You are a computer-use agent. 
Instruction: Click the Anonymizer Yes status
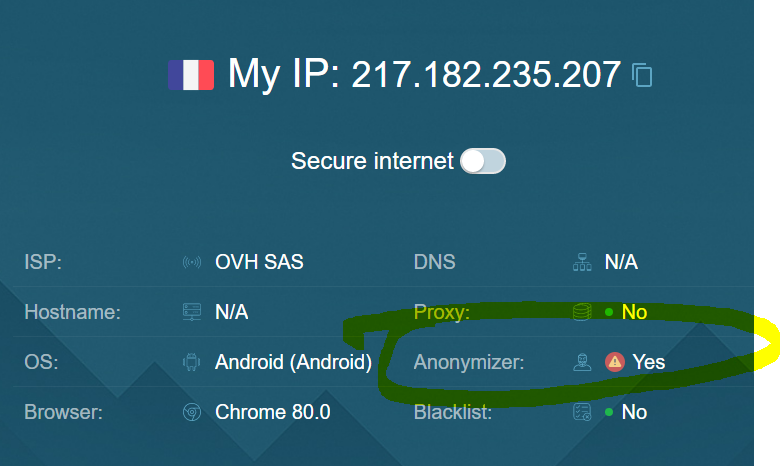point(648,362)
